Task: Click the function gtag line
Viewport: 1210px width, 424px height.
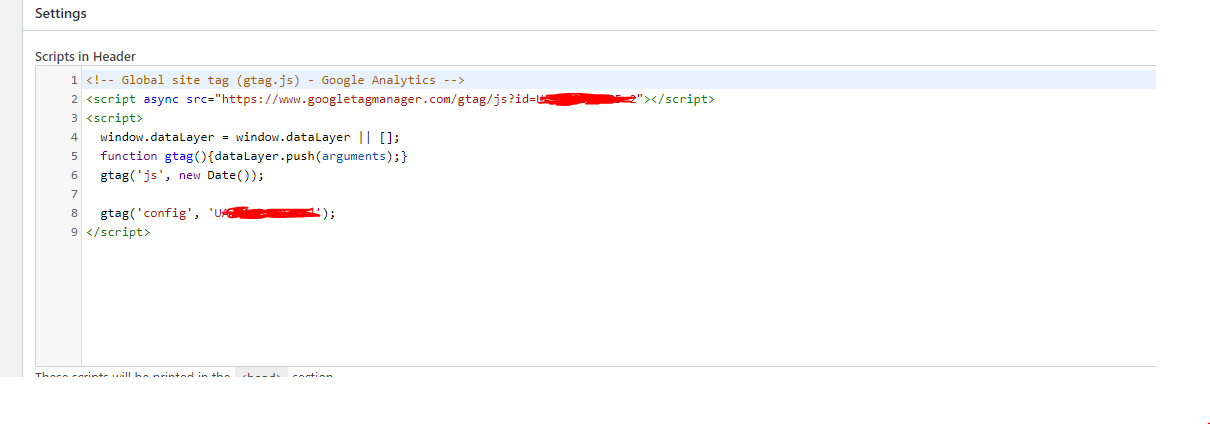Action: pyautogui.click(x=253, y=156)
